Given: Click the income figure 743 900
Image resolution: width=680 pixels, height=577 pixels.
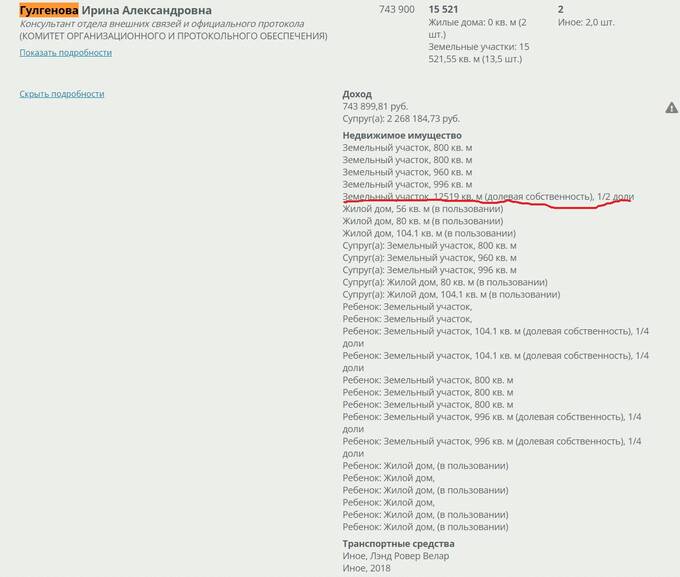Looking at the screenshot, I should [396, 9].
